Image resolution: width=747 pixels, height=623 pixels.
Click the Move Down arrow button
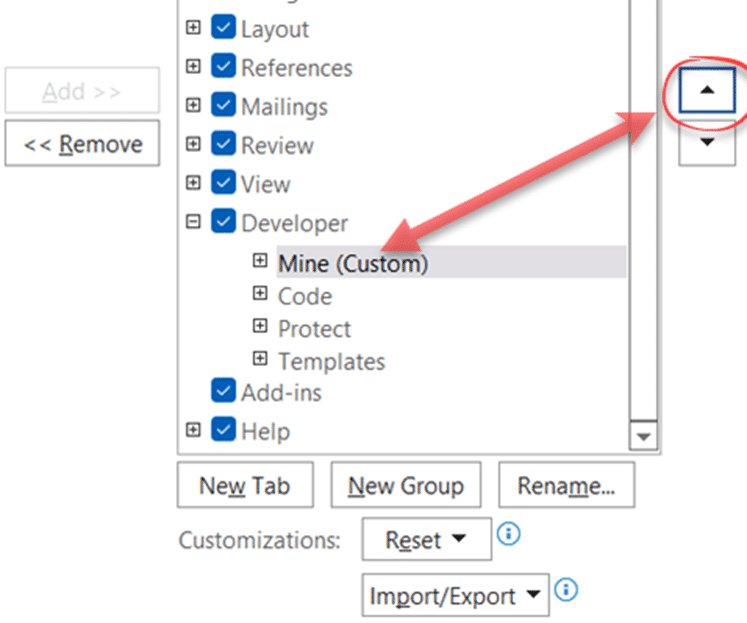(x=707, y=142)
